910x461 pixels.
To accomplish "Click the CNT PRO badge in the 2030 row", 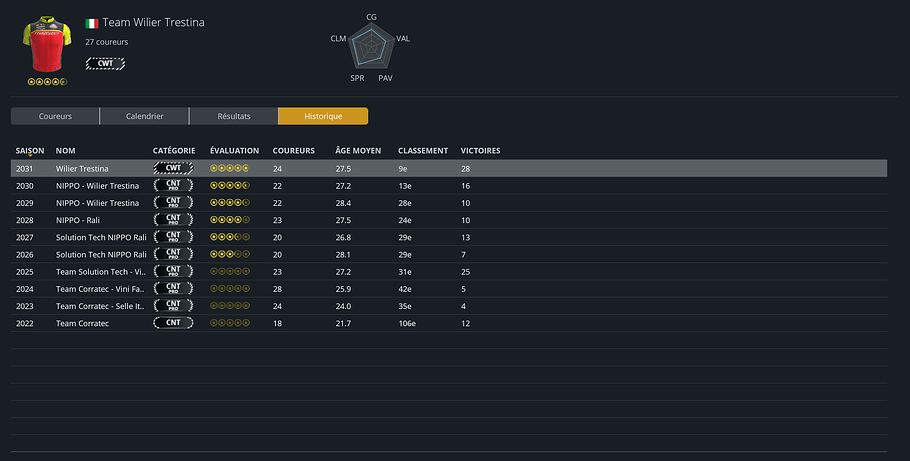I will (x=173, y=186).
